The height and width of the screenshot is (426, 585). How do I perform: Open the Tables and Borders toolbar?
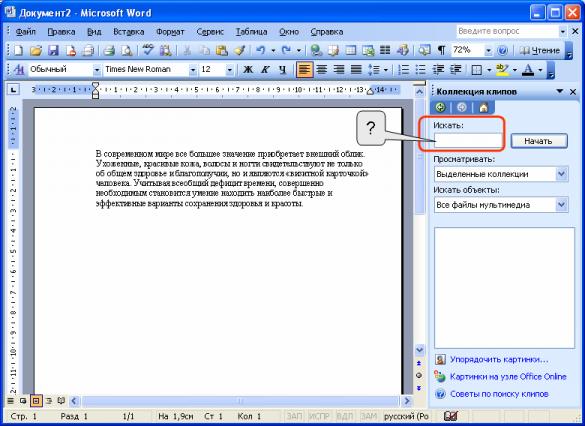point(334,50)
